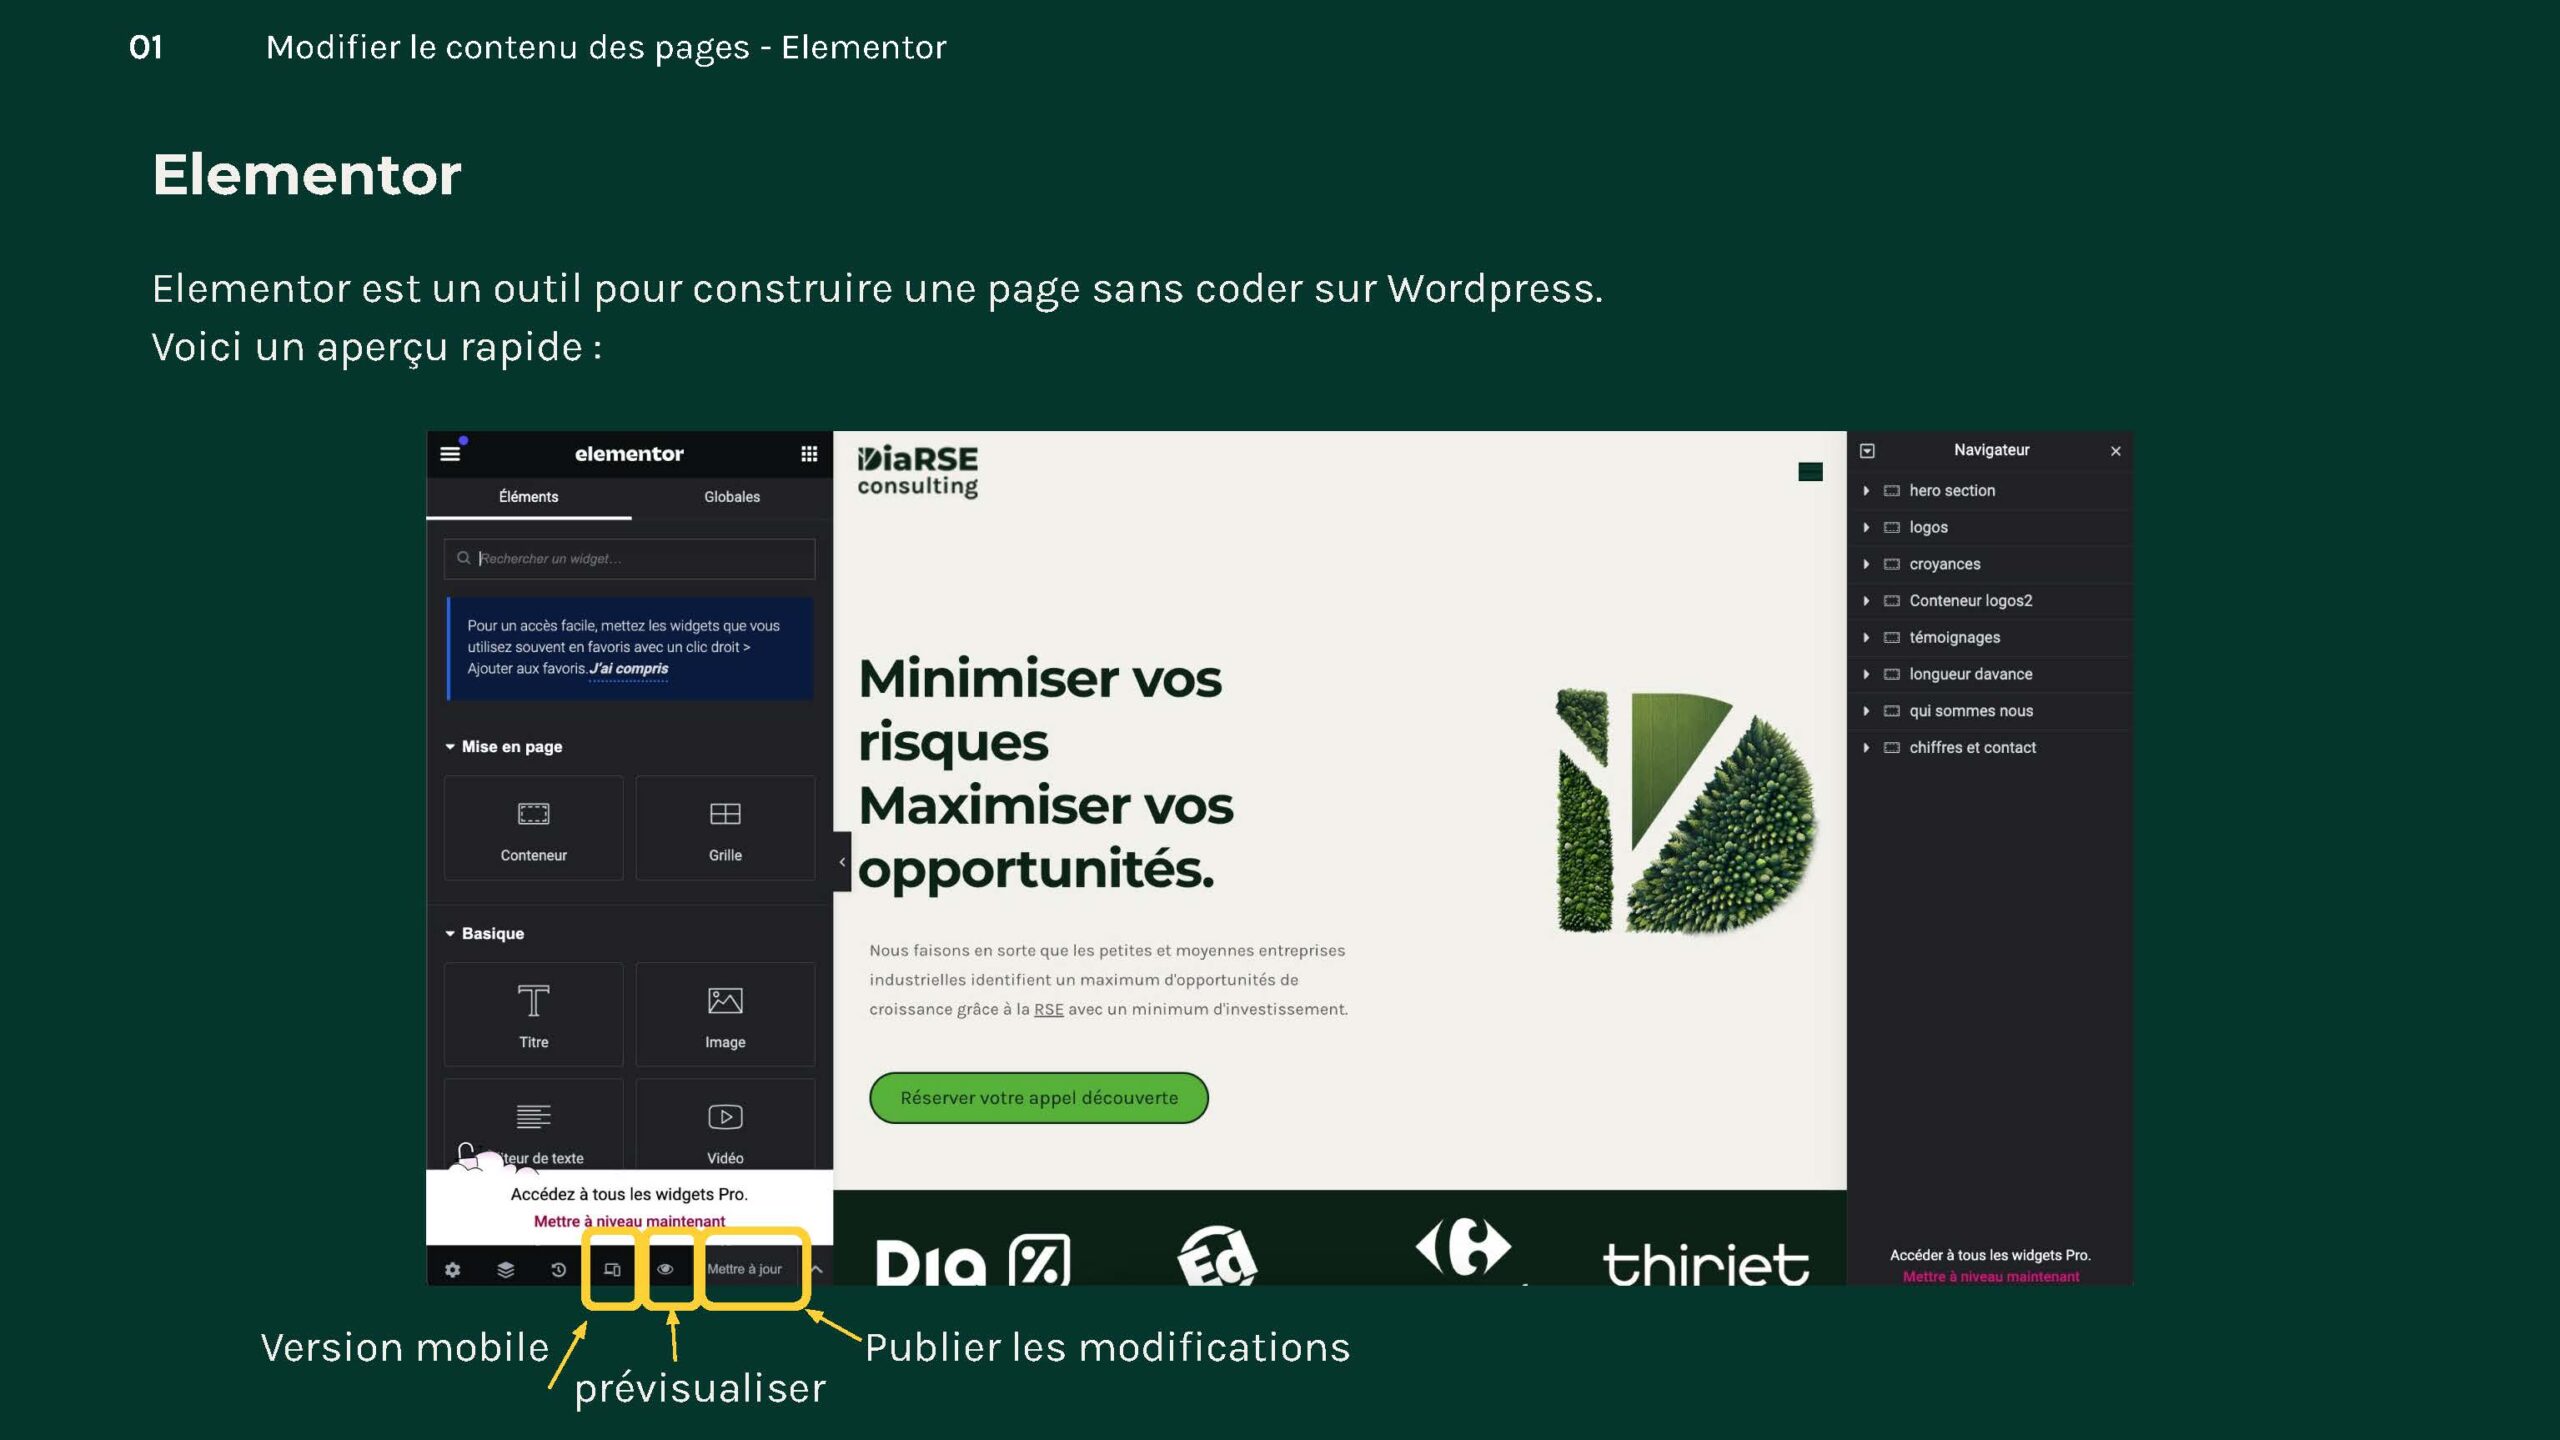Select the Titre widget
Image resolution: width=2560 pixels, height=1440 pixels.
(x=533, y=1015)
